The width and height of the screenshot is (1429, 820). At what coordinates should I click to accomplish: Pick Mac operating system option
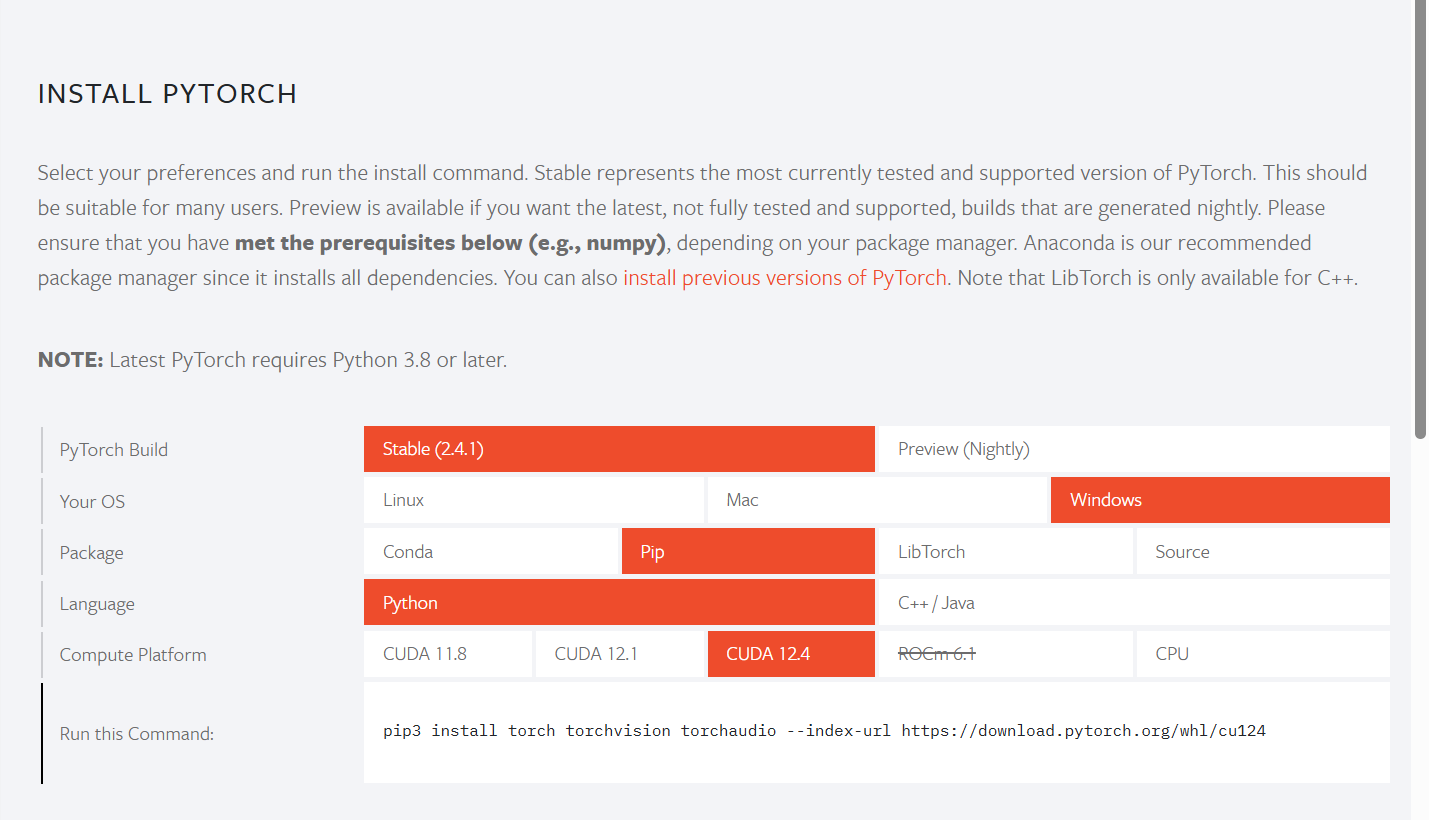[877, 500]
